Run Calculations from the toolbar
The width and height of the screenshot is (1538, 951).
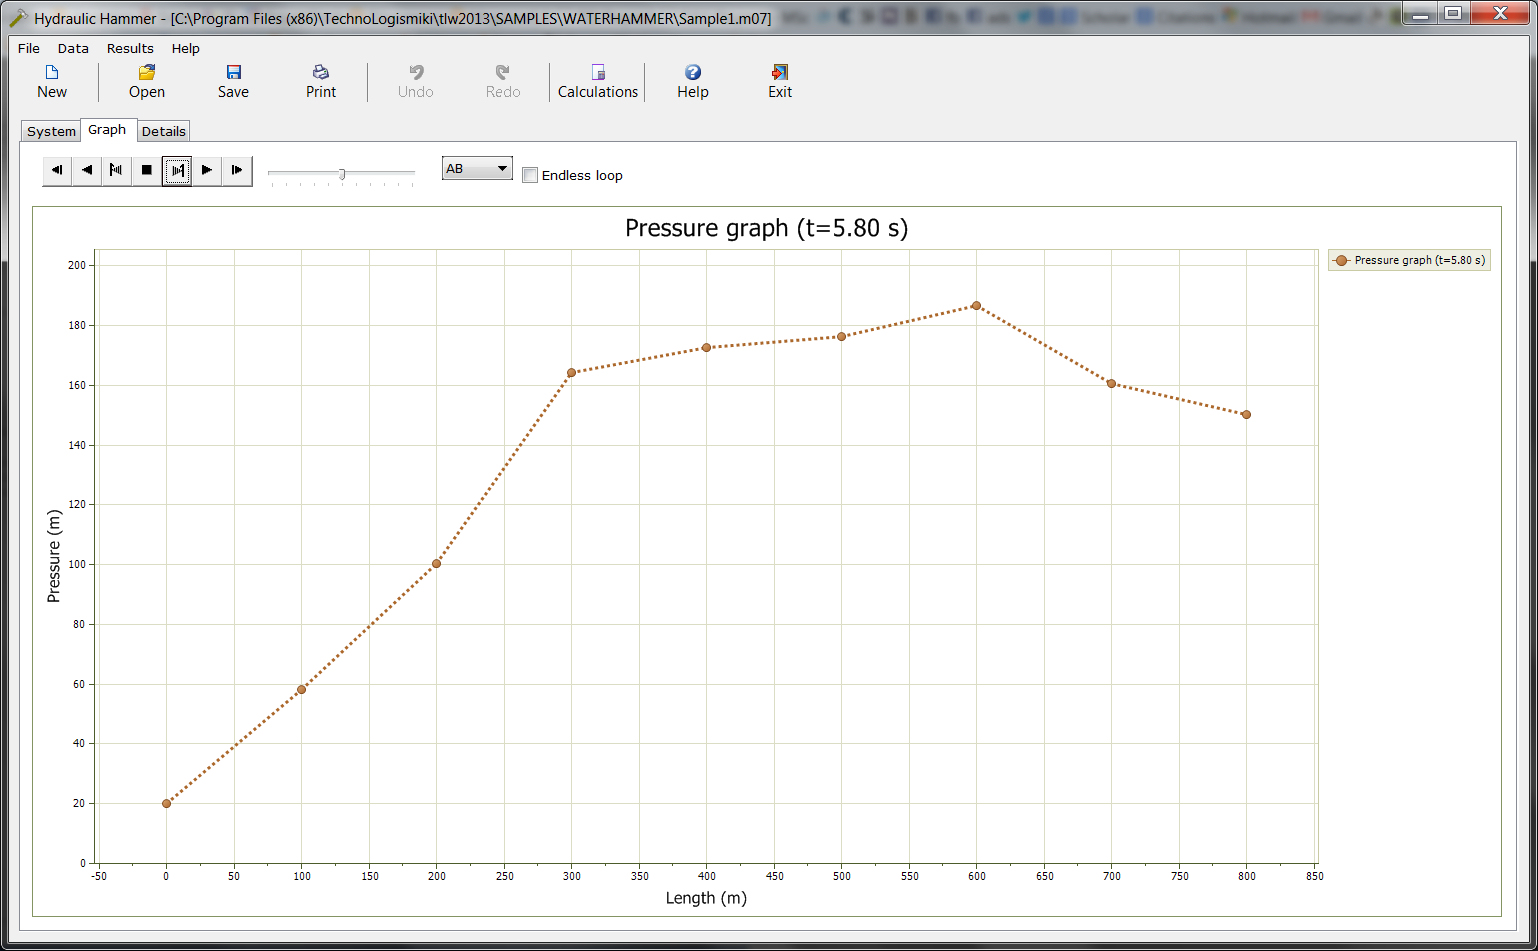tap(597, 81)
